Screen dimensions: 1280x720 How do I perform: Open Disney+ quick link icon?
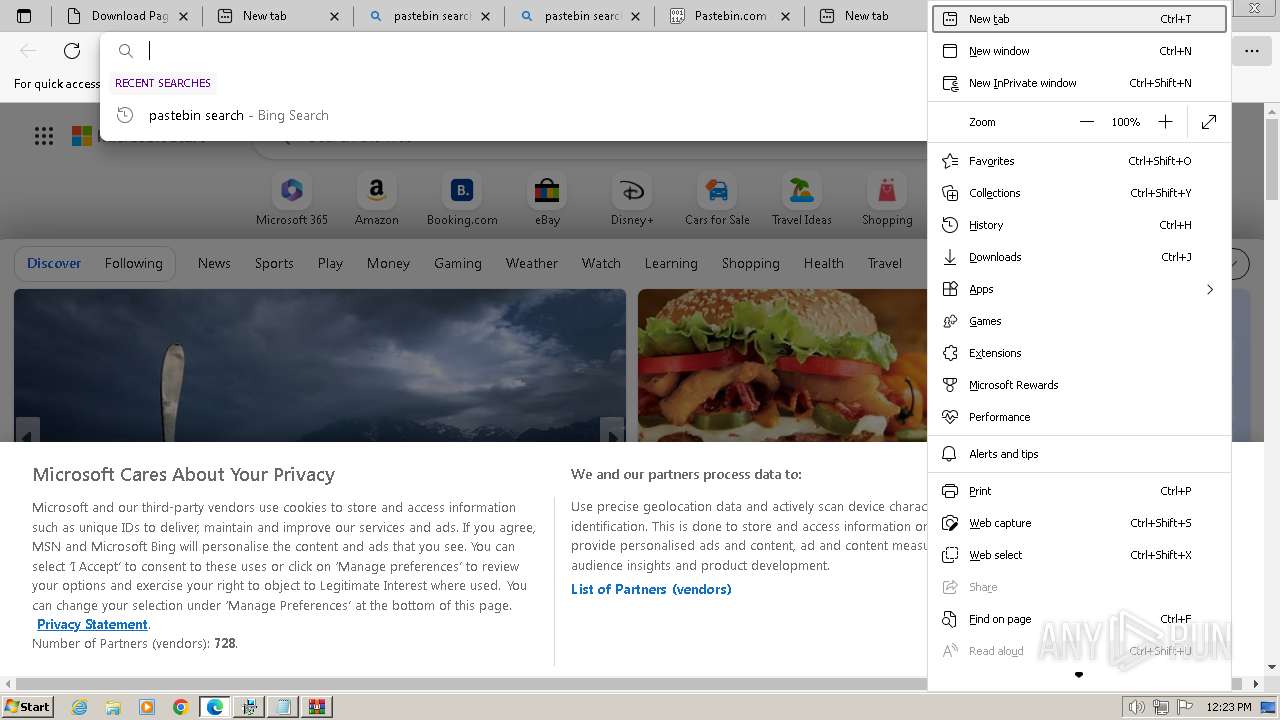tap(632, 190)
